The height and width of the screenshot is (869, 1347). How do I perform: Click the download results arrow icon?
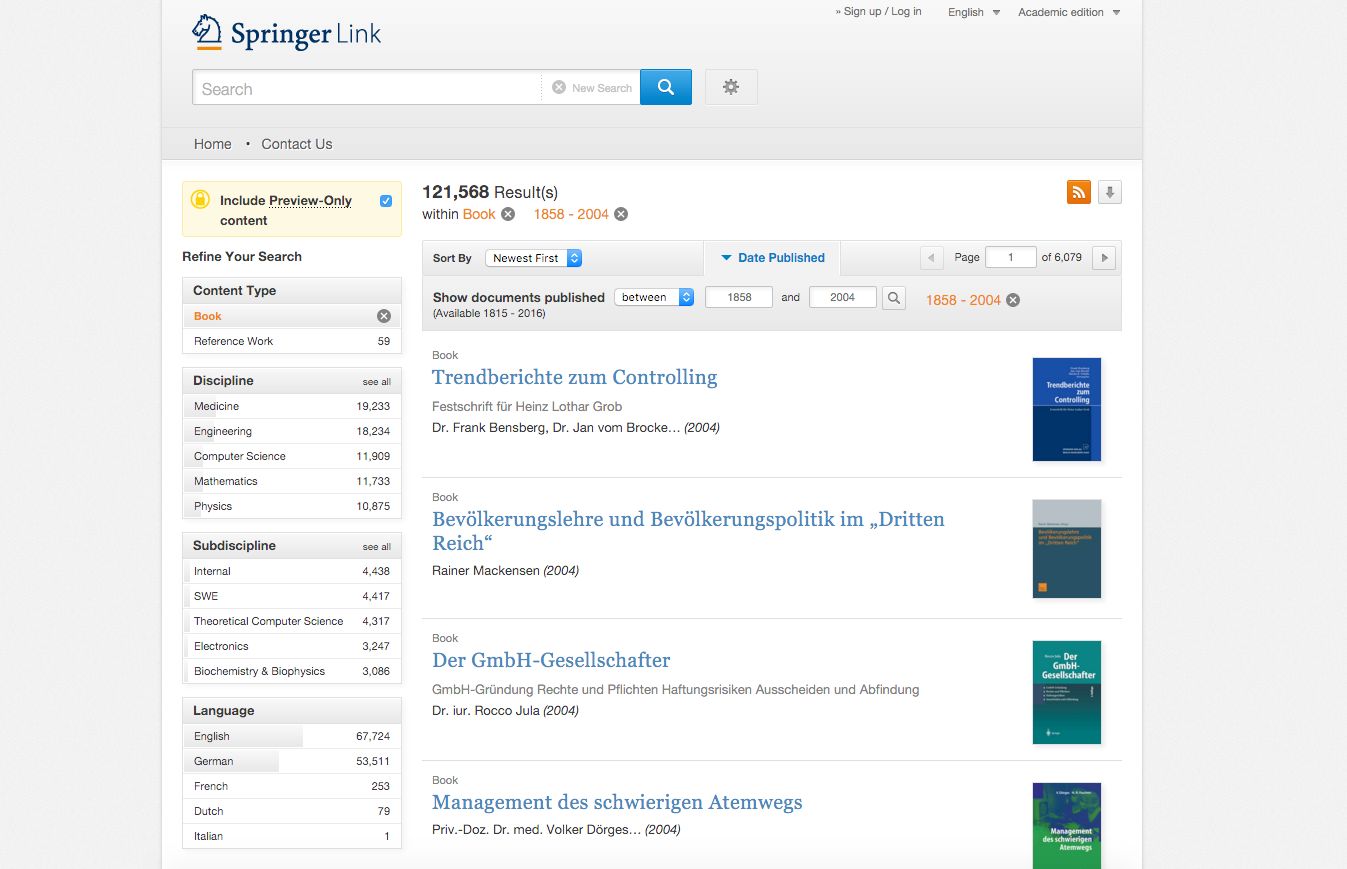coord(1110,192)
